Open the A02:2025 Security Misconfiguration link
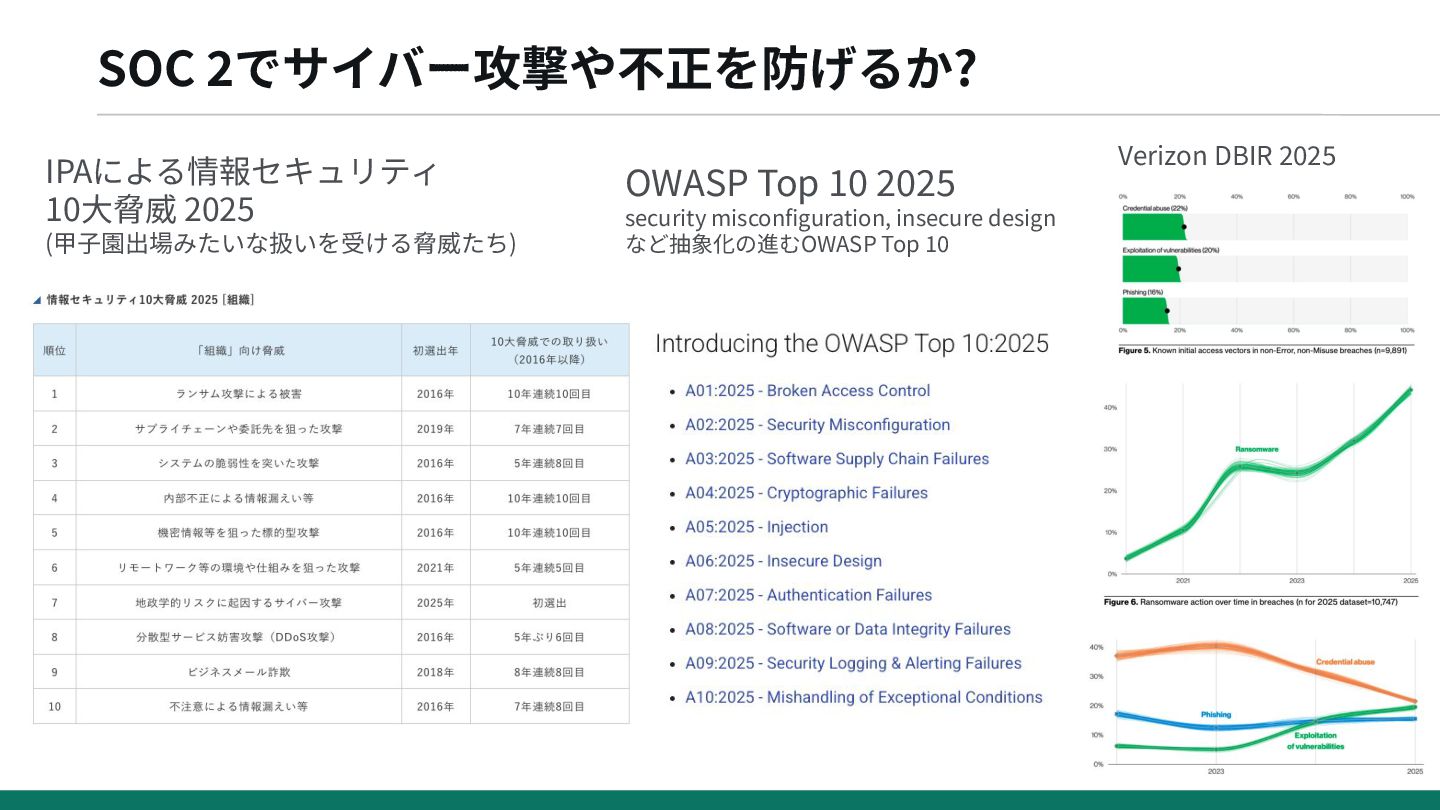Screen dimensions: 1440x810 (x=817, y=425)
